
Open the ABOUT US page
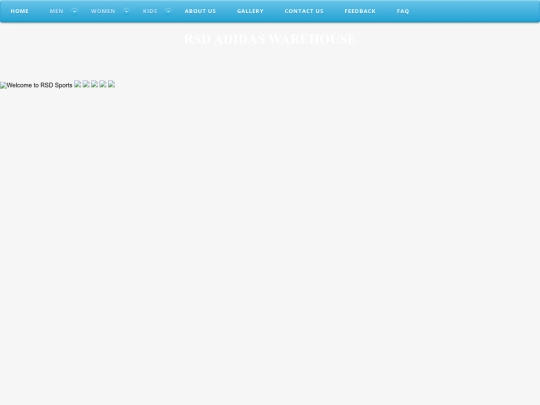pos(200,11)
